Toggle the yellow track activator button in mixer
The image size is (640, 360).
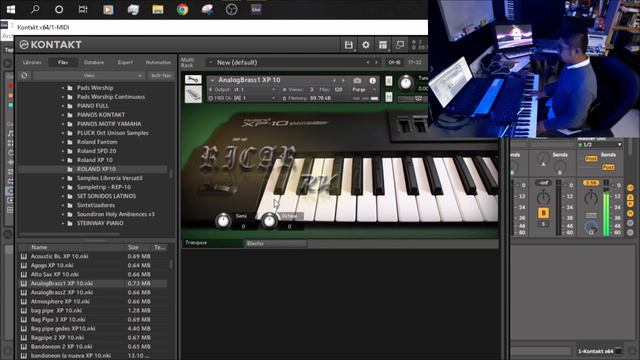pos(543,213)
